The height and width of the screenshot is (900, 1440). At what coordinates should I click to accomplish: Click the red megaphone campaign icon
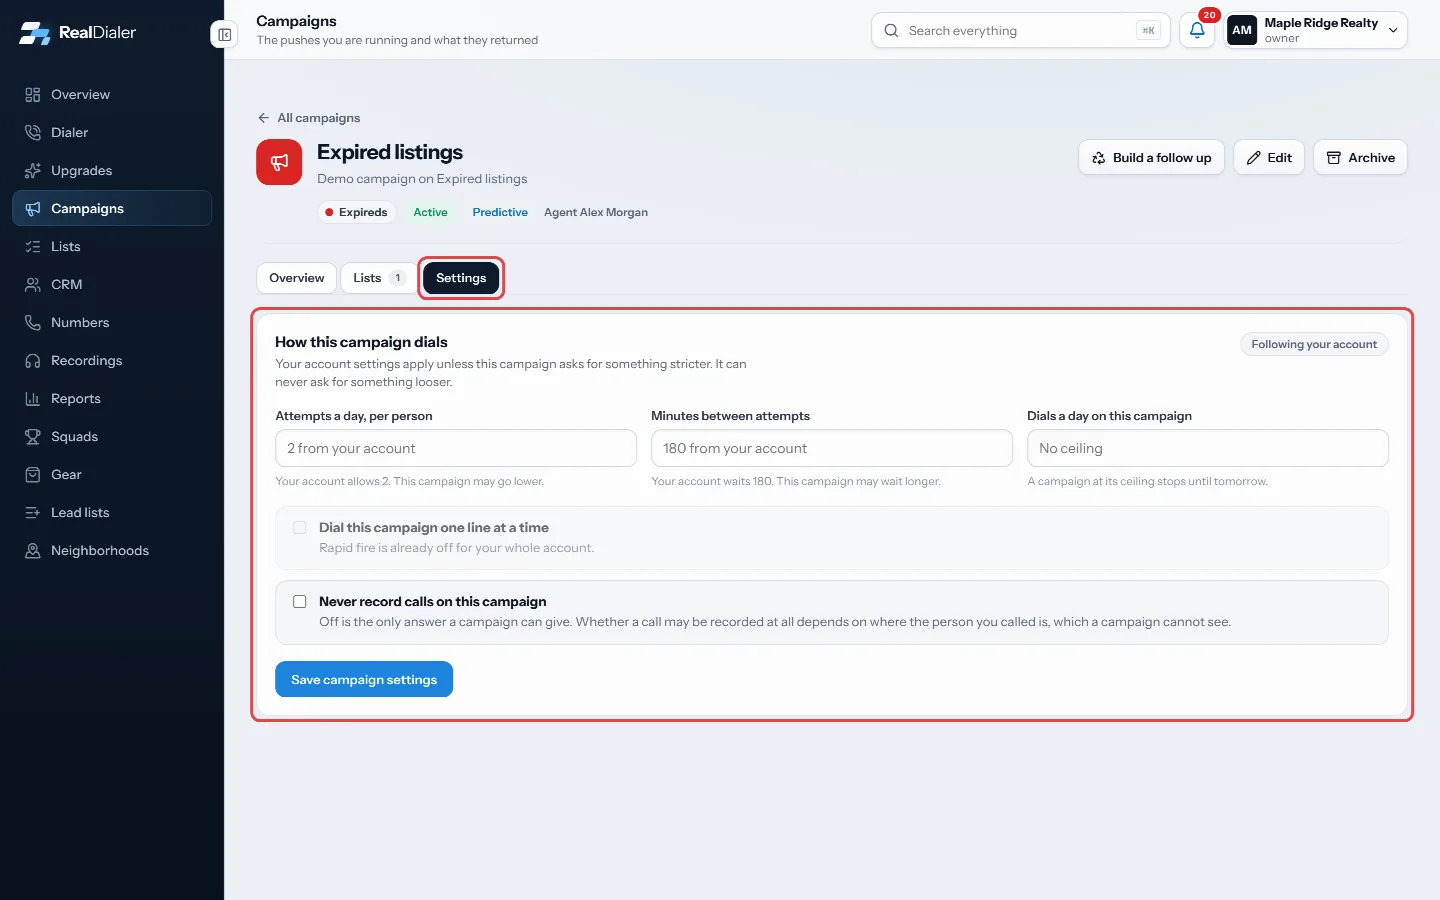point(279,162)
